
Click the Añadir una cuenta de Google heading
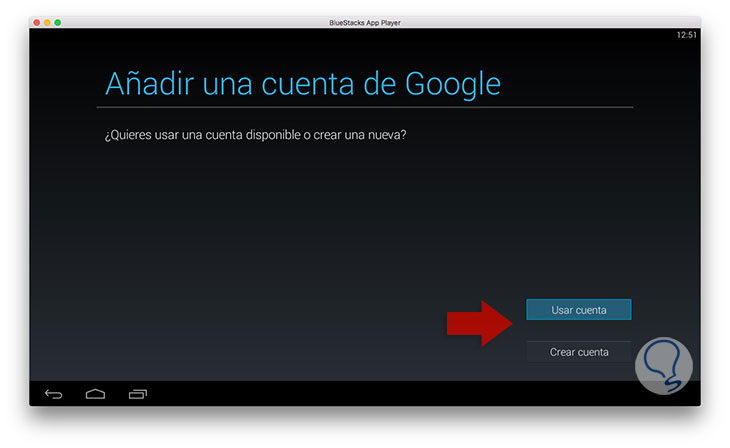click(x=303, y=84)
